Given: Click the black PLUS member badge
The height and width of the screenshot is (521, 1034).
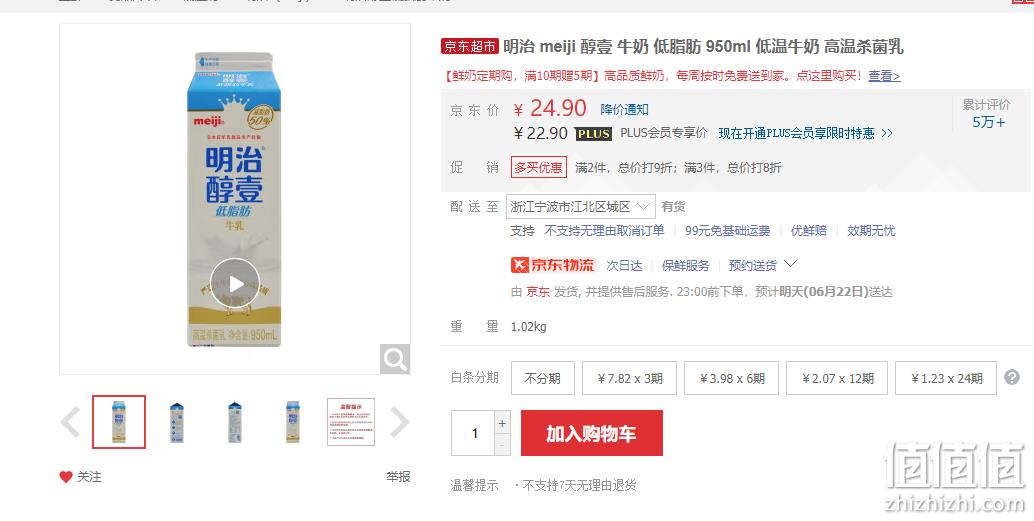Looking at the screenshot, I should tap(593, 134).
